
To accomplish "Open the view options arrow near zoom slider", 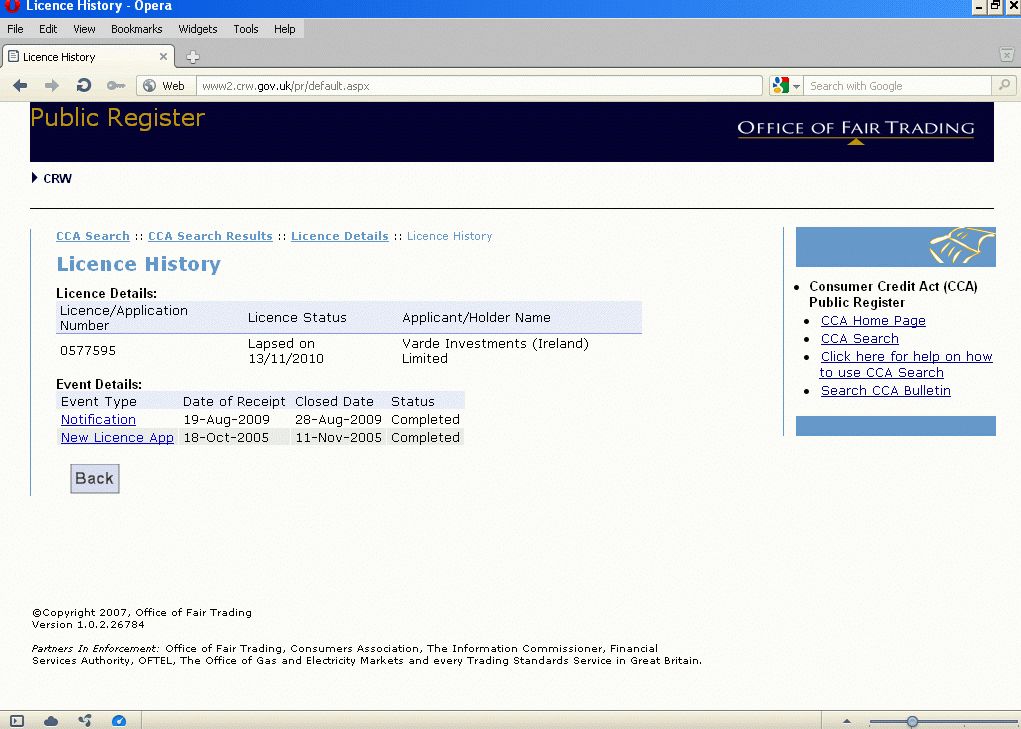I will 846,721.
